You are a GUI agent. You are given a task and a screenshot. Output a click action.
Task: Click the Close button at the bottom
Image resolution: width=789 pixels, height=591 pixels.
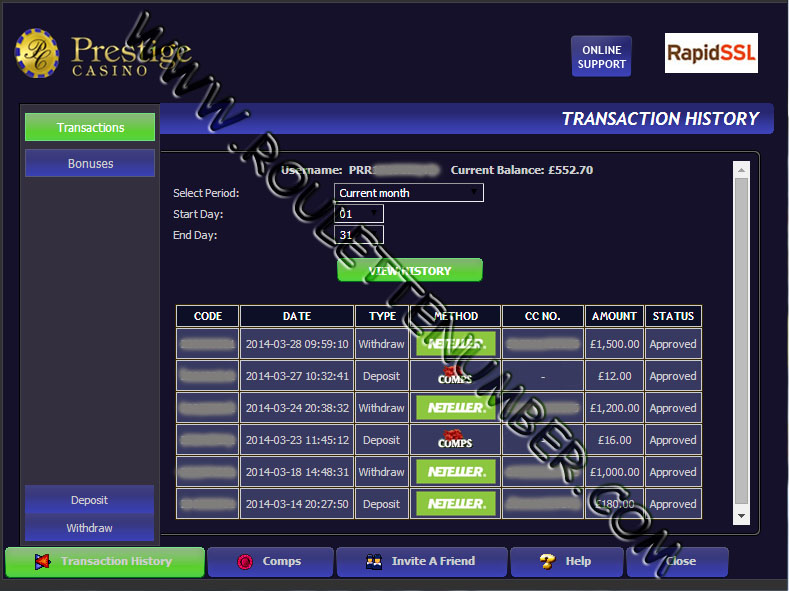(678, 561)
